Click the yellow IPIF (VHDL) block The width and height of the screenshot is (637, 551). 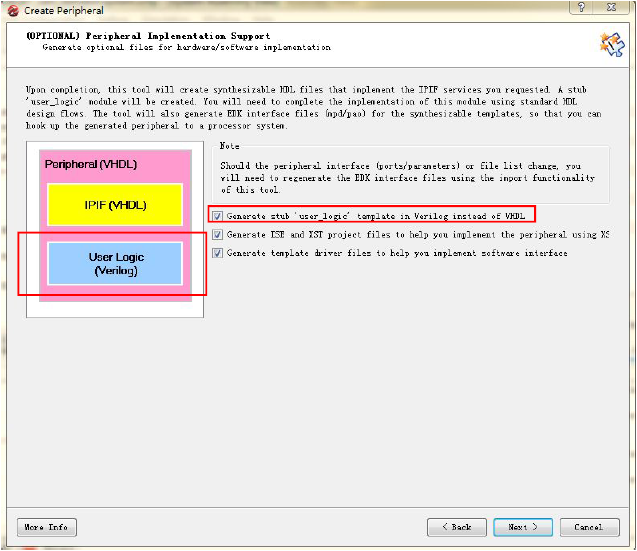pyautogui.click(x=115, y=205)
